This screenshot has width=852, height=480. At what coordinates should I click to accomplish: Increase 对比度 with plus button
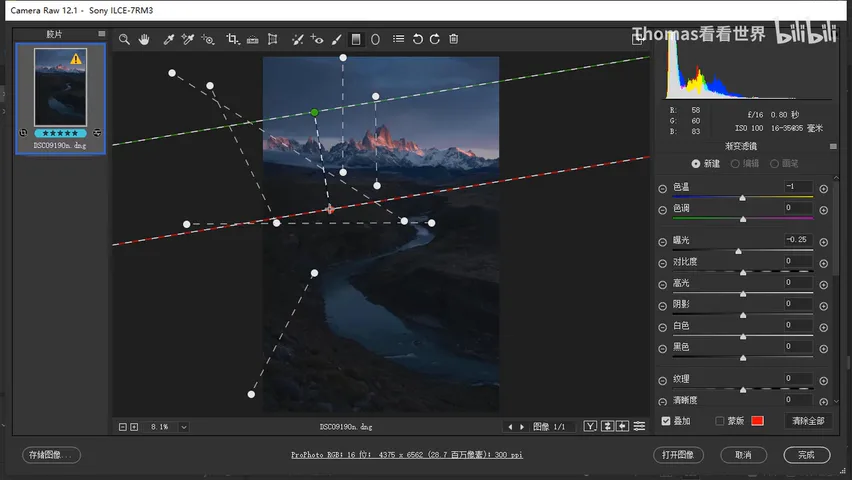(824, 263)
